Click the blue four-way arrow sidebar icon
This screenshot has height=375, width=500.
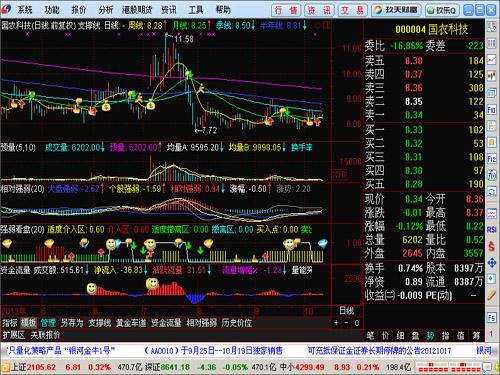[492, 263]
